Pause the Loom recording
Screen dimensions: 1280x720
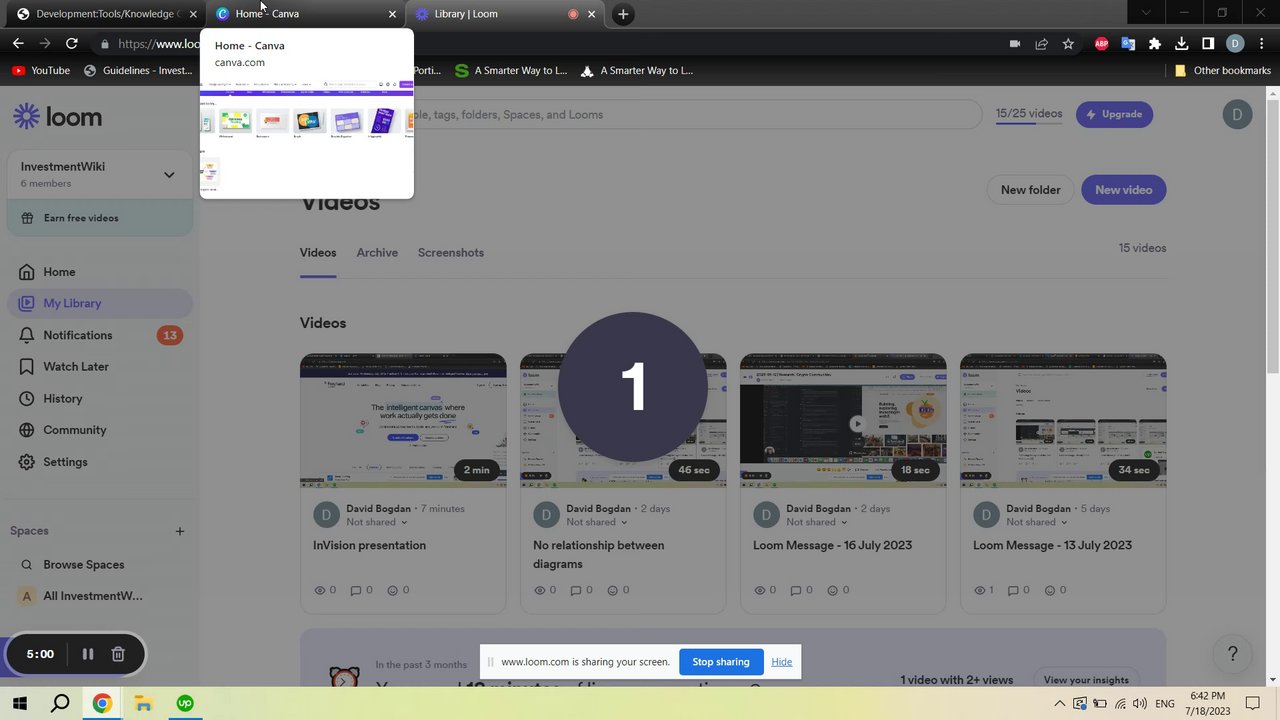tap(88, 654)
